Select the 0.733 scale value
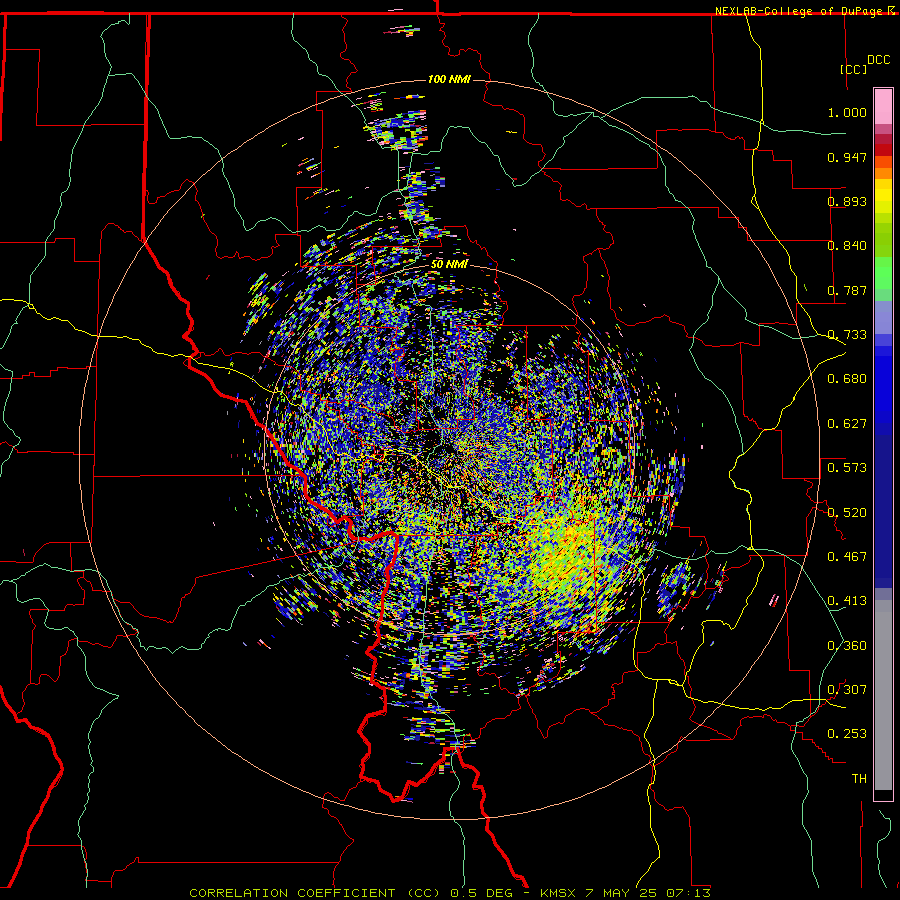 pos(847,335)
